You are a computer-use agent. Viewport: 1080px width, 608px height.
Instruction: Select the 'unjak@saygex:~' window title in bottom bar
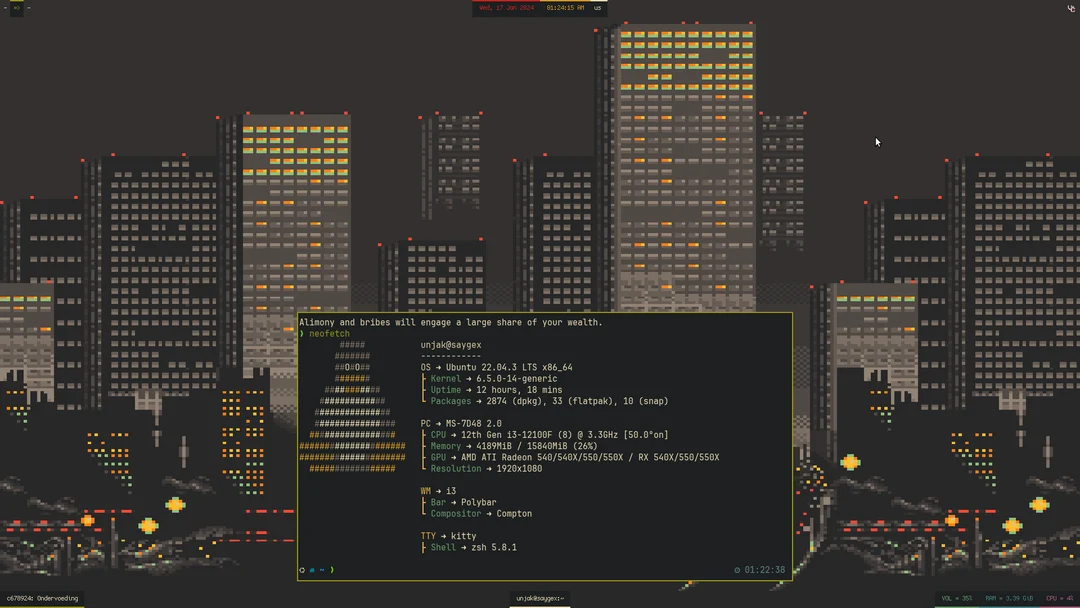click(540, 598)
